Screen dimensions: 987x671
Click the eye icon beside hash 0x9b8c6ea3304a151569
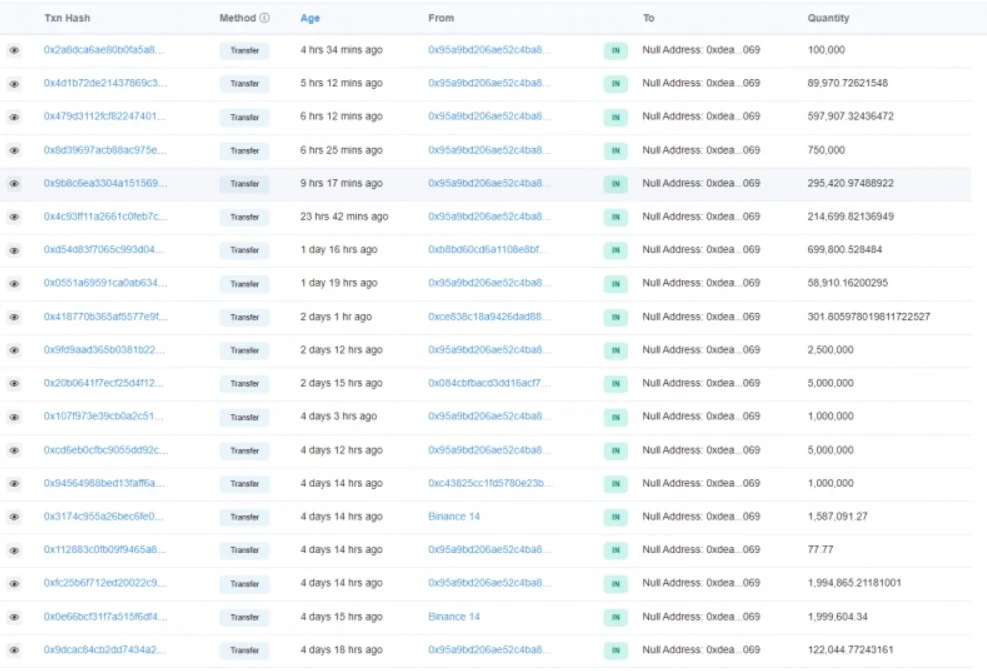point(14,184)
